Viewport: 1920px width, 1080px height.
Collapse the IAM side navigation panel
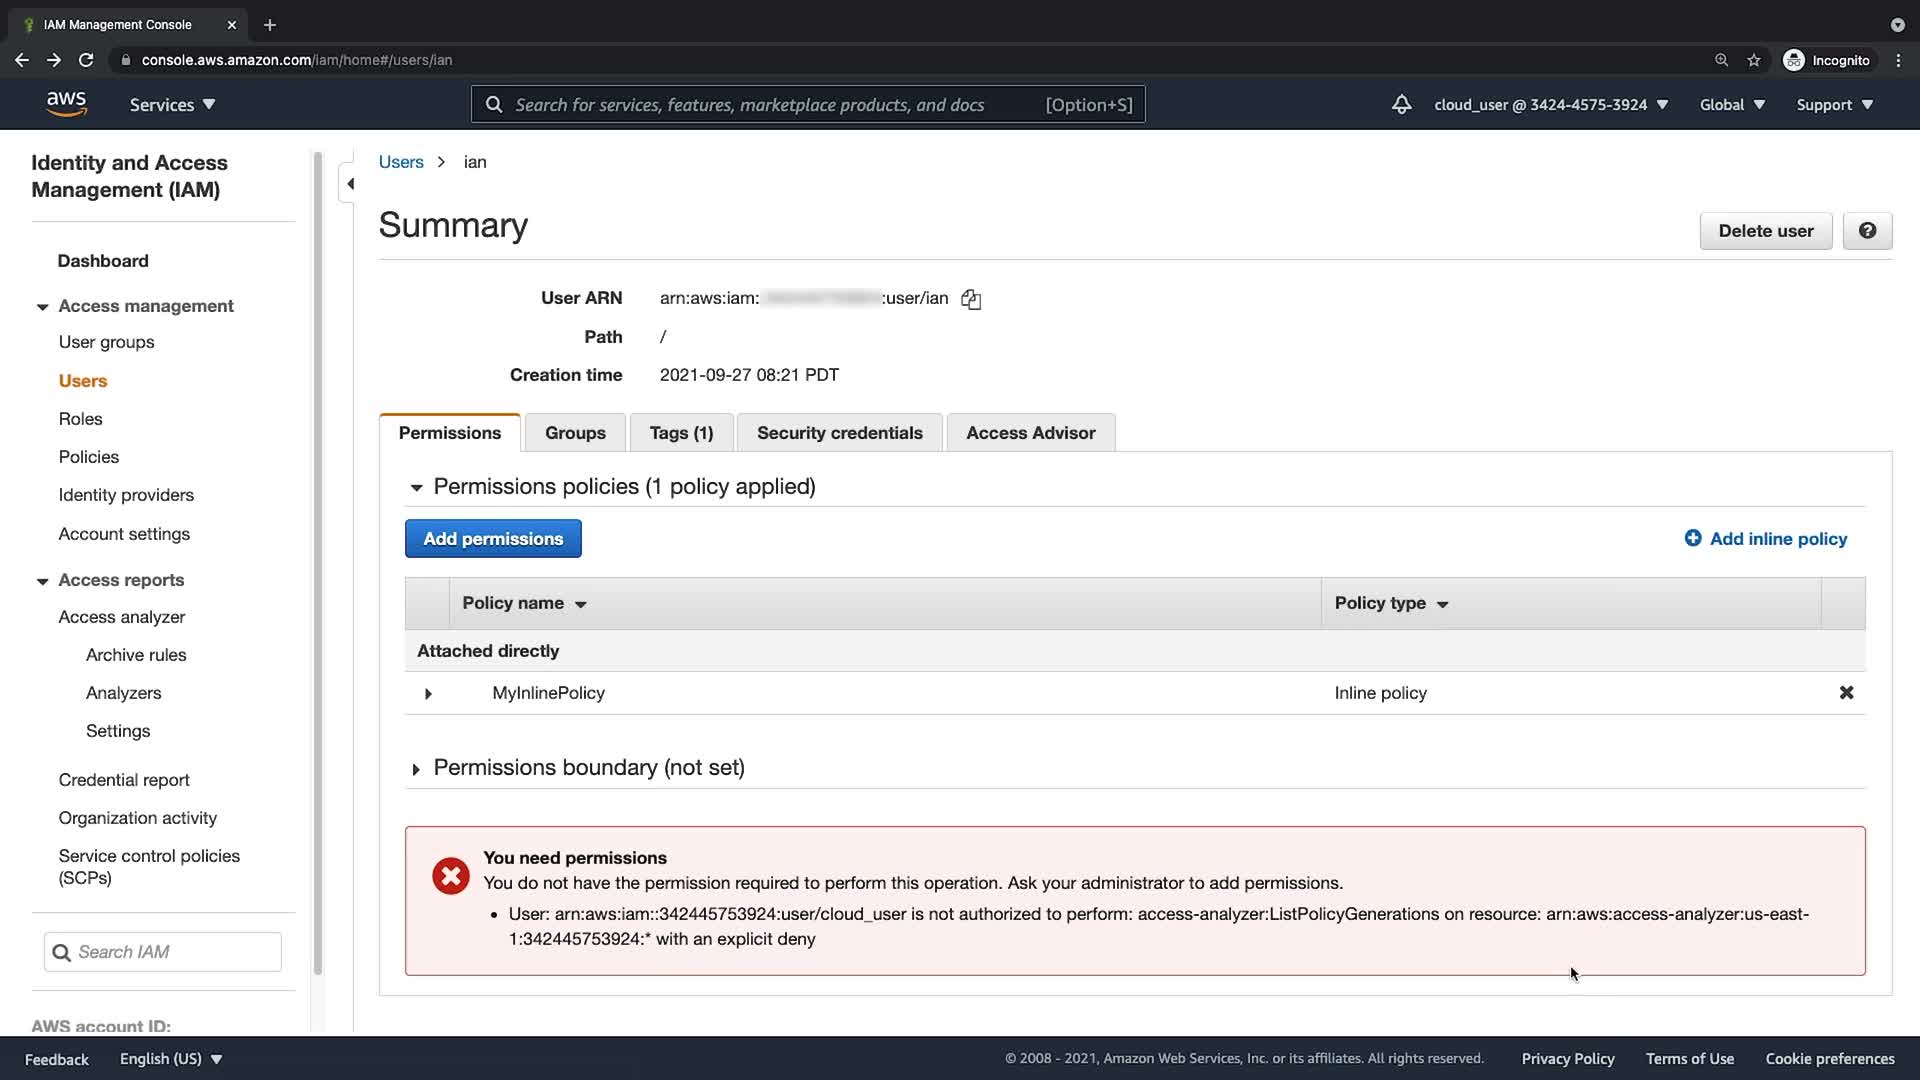point(349,184)
